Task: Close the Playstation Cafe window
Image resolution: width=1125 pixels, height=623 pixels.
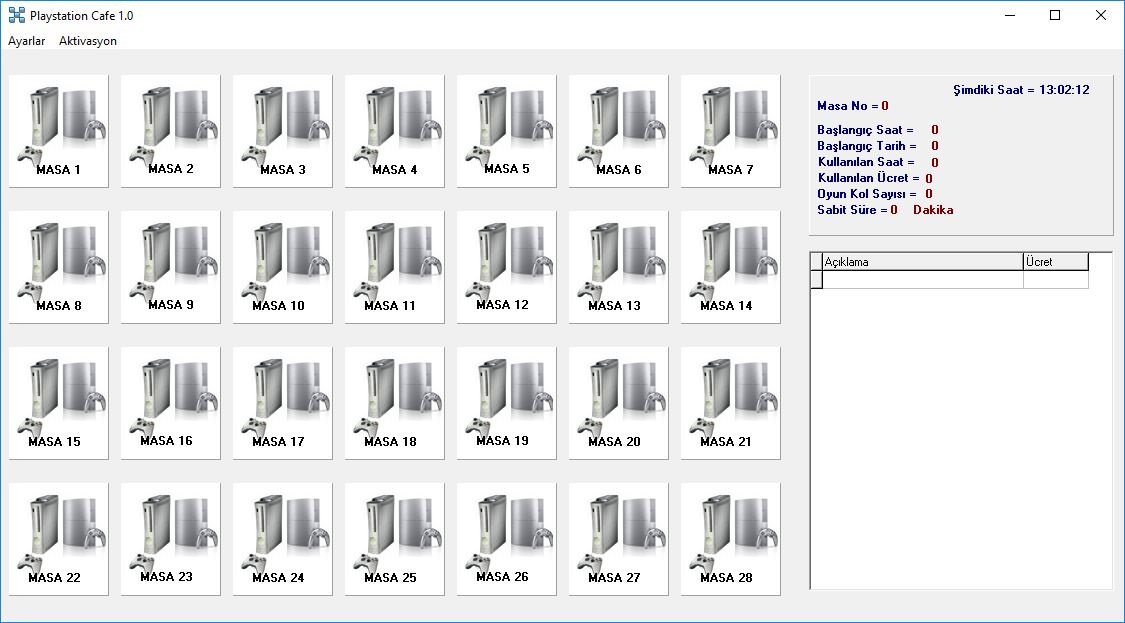Action: click(1101, 15)
